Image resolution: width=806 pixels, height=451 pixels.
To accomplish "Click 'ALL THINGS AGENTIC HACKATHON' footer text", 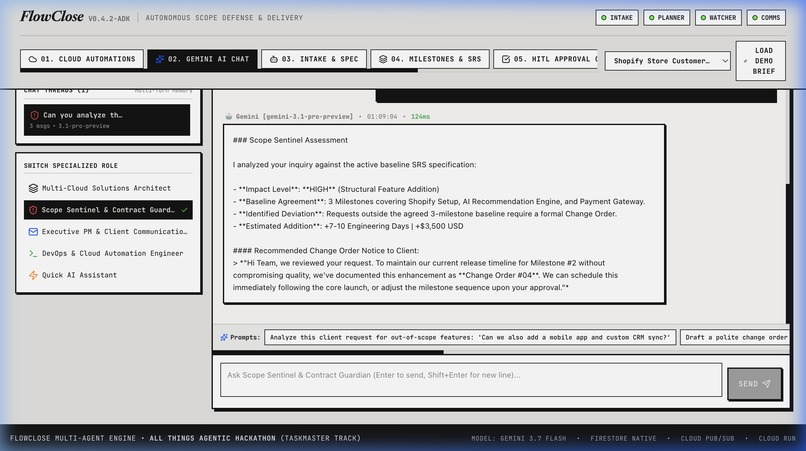I will [212, 439].
